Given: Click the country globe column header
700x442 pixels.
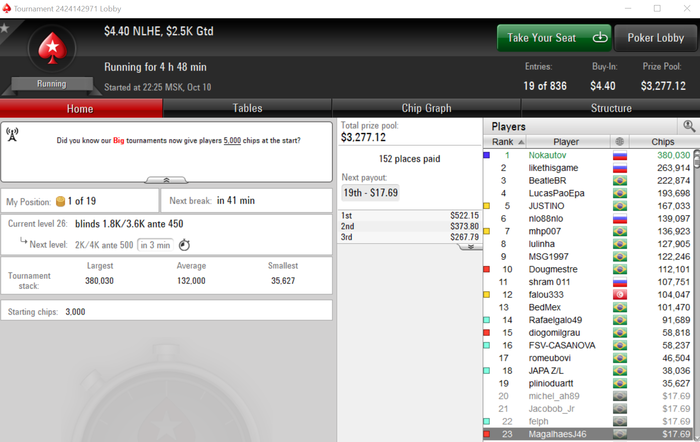Looking at the screenshot, I should point(619,142).
